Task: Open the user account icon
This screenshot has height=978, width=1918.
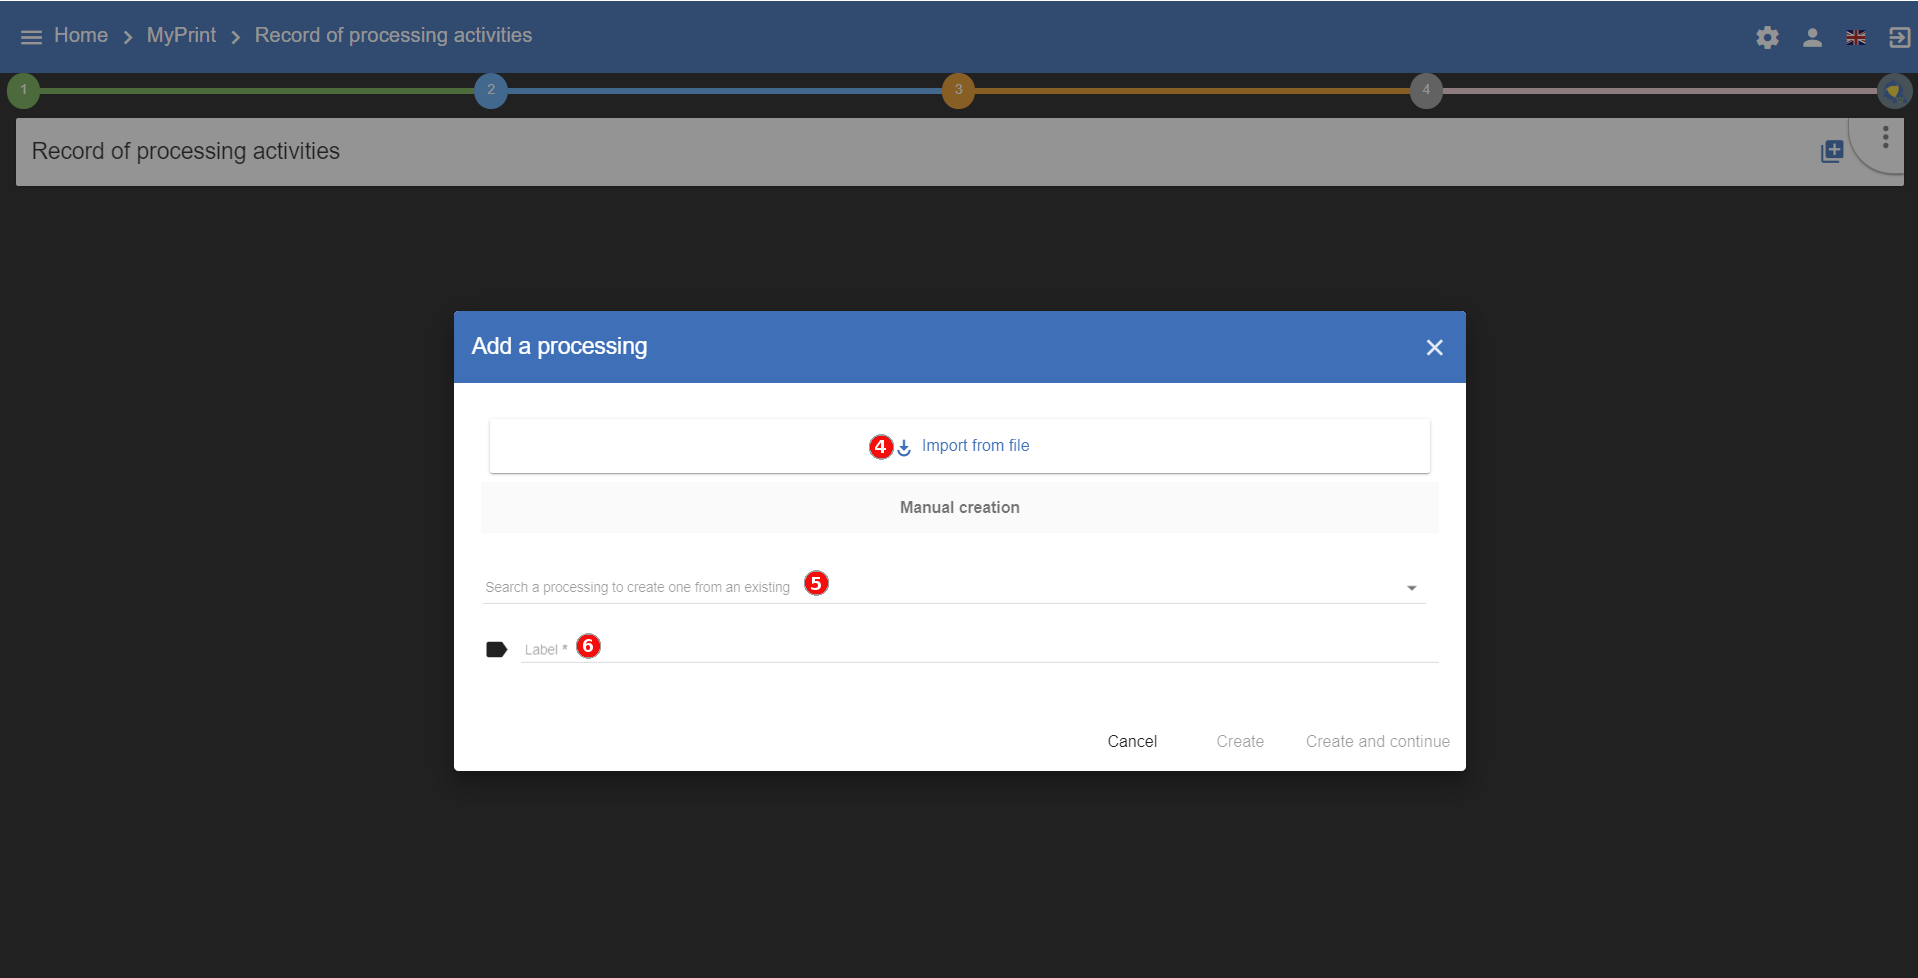Action: pos(1811,37)
